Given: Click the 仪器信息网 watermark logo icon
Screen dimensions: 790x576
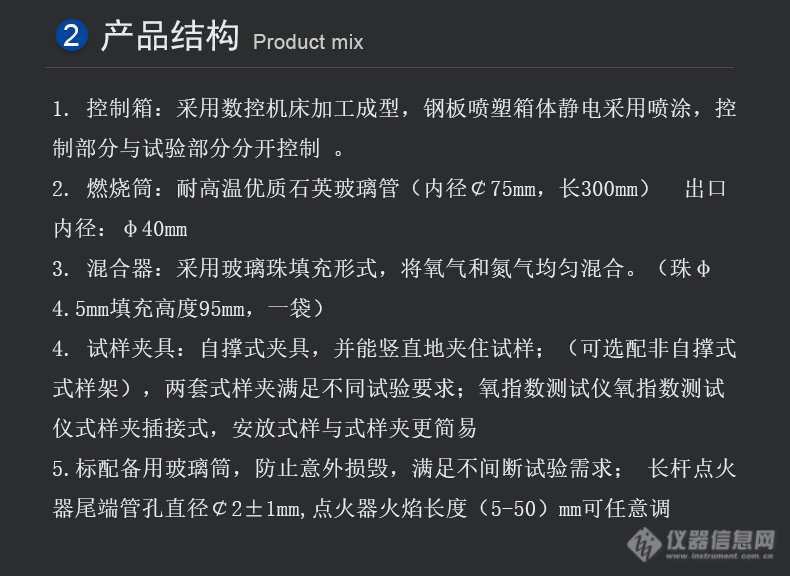Looking at the screenshot, I should (644, 544).
